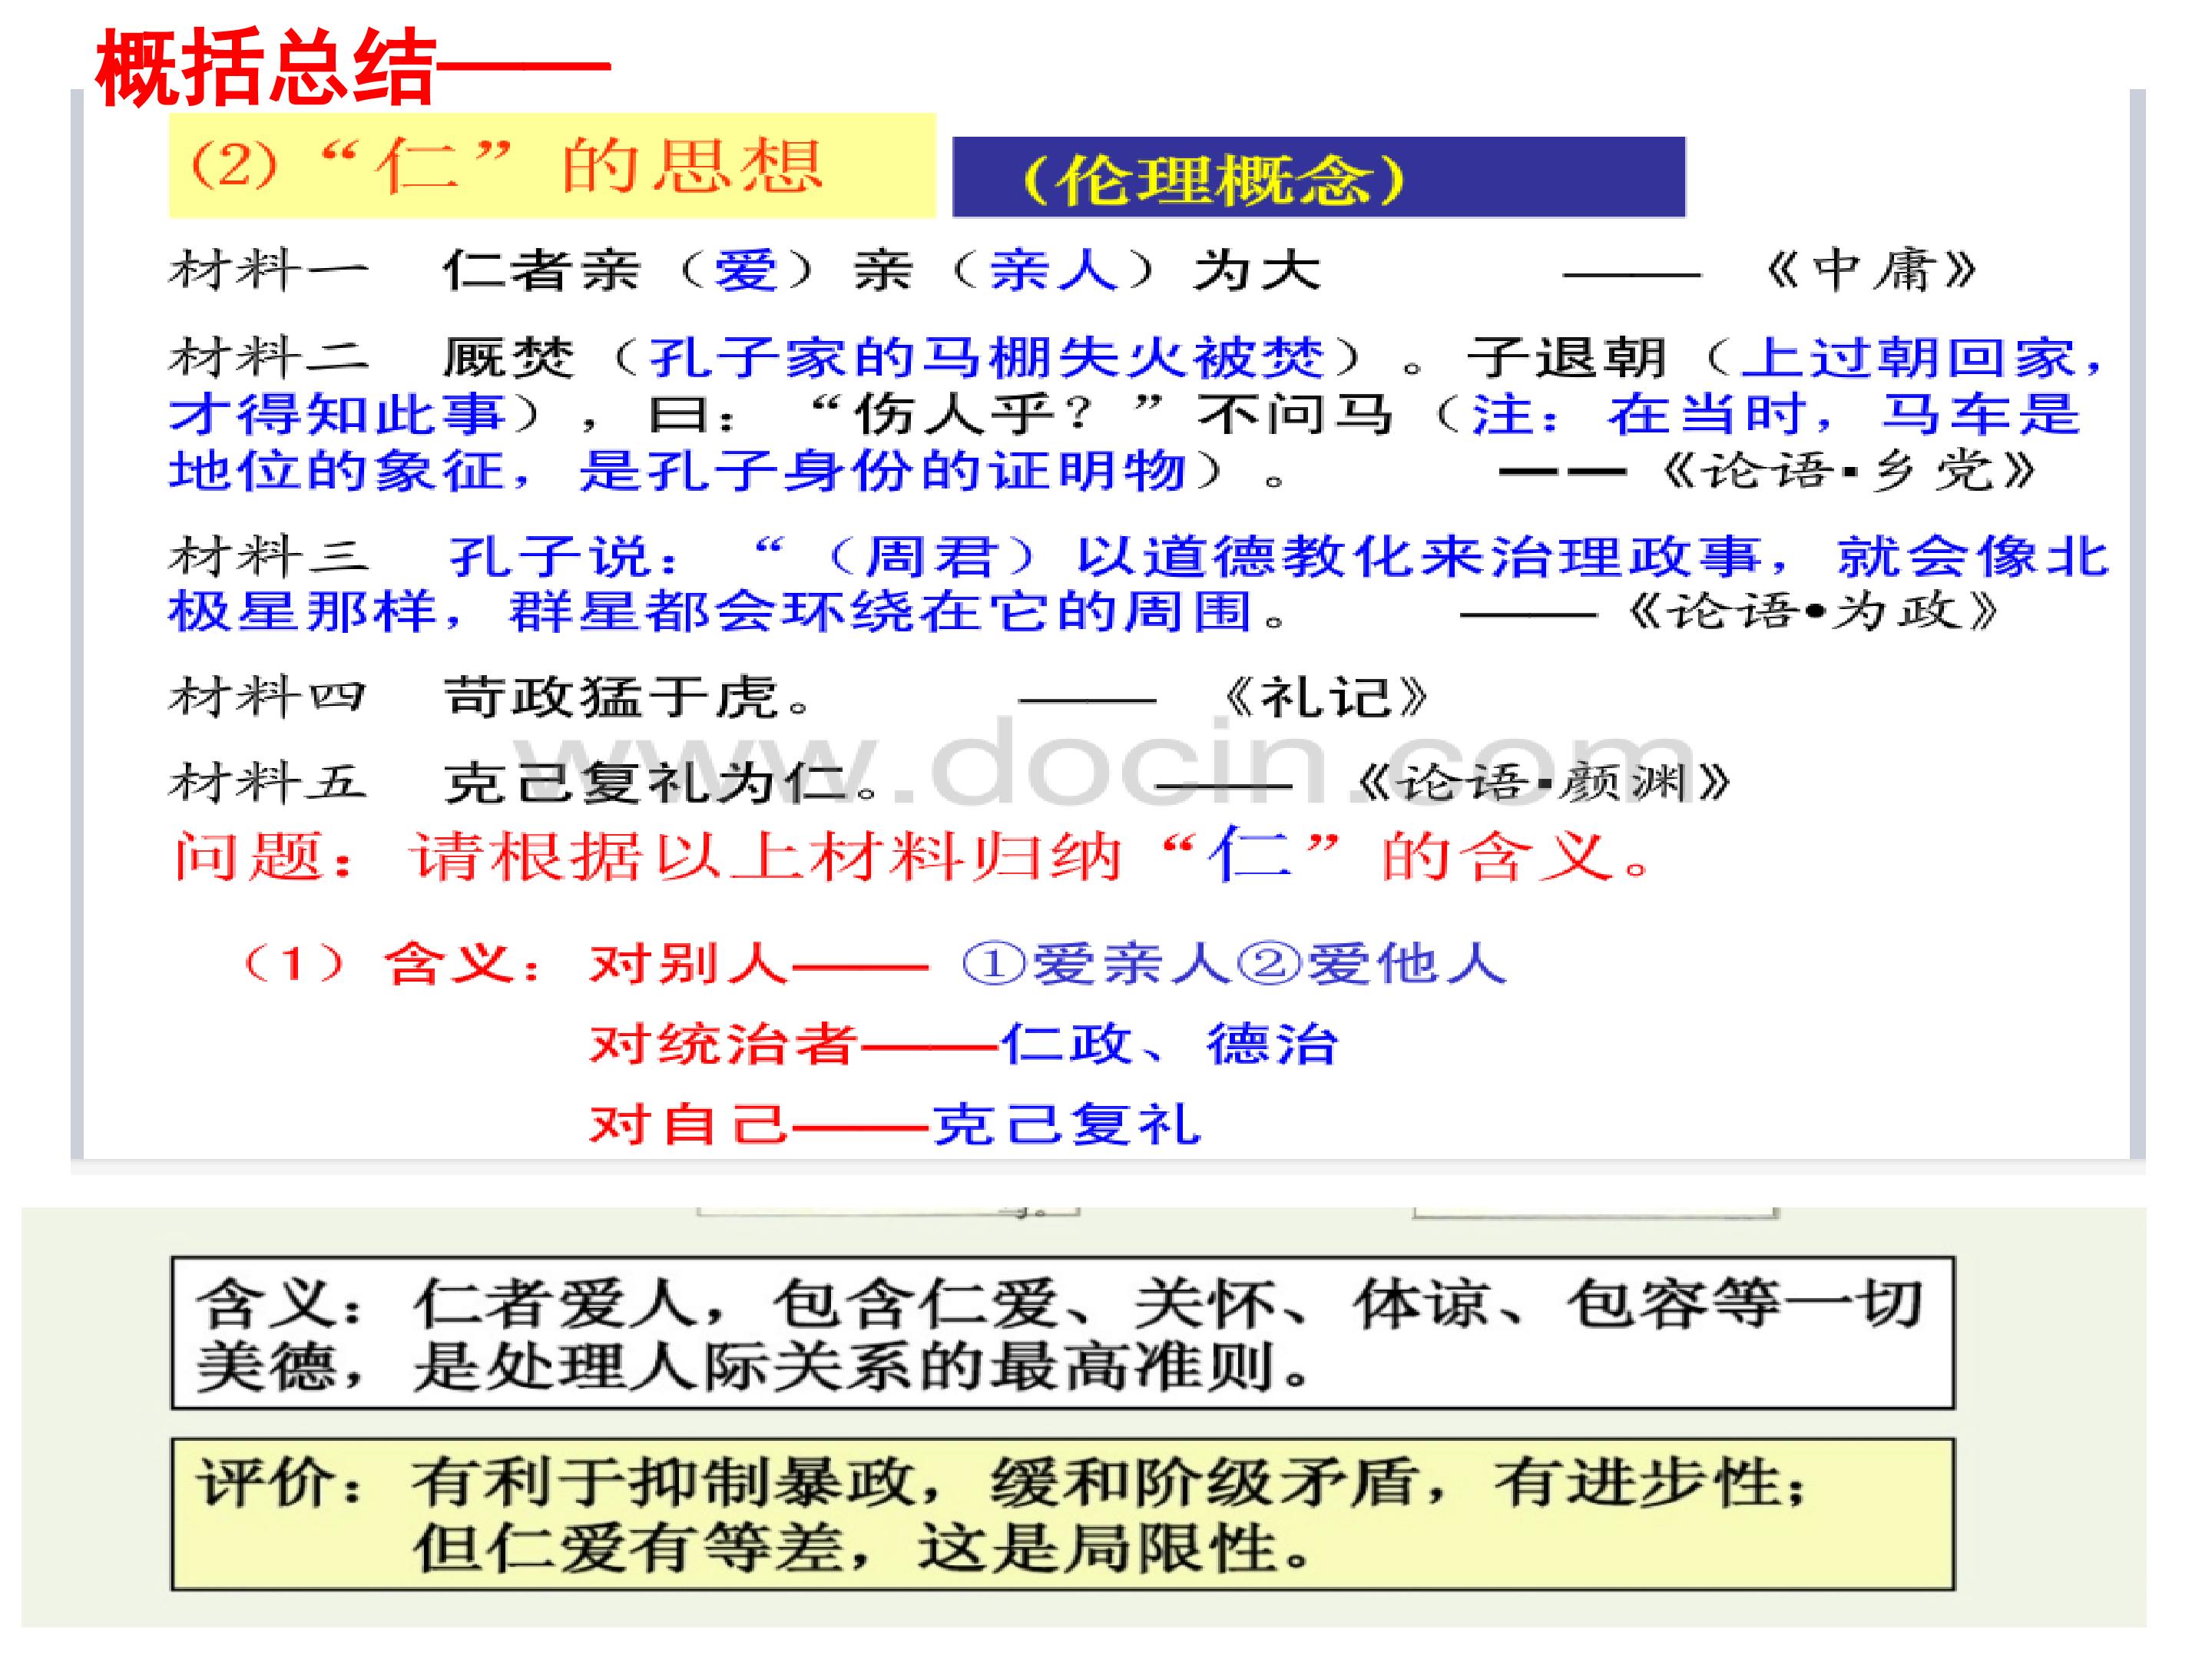Click the label 材料二

pyautogui.click(x=269, y=357)
